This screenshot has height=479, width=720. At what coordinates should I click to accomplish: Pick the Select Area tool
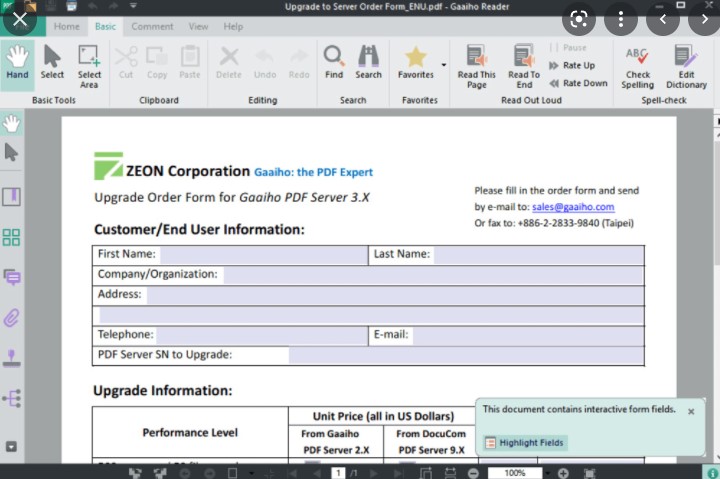click(89, 67)
